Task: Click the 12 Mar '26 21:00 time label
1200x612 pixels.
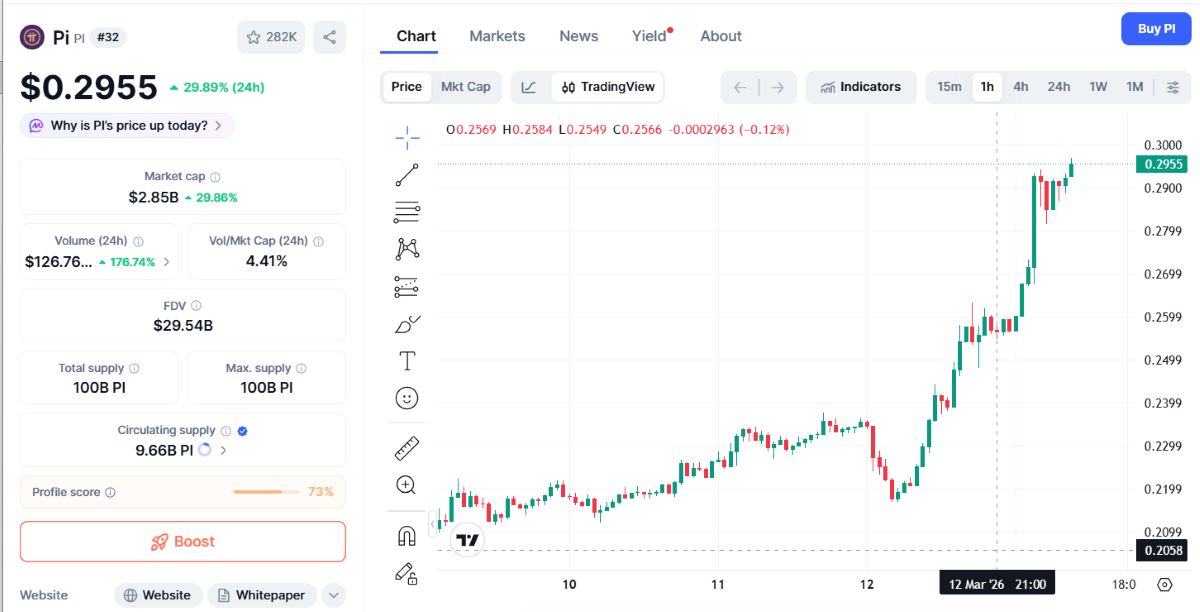Action: (x=998, y=584)
